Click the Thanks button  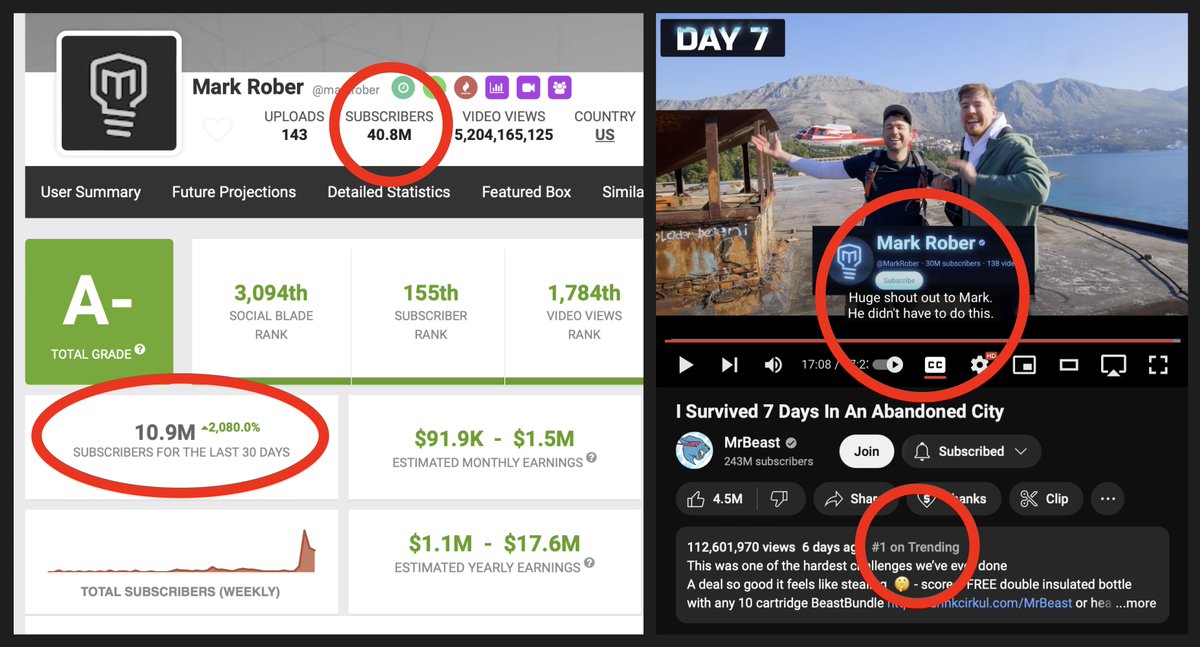(x=955, y=498)
